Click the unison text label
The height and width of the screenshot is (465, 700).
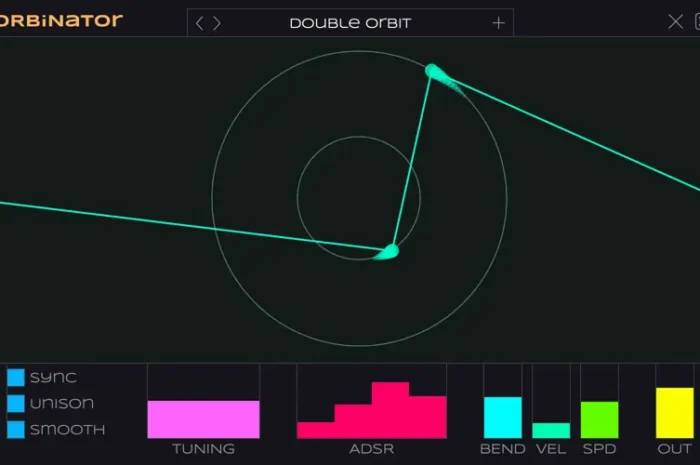click(x=62, y=403)
